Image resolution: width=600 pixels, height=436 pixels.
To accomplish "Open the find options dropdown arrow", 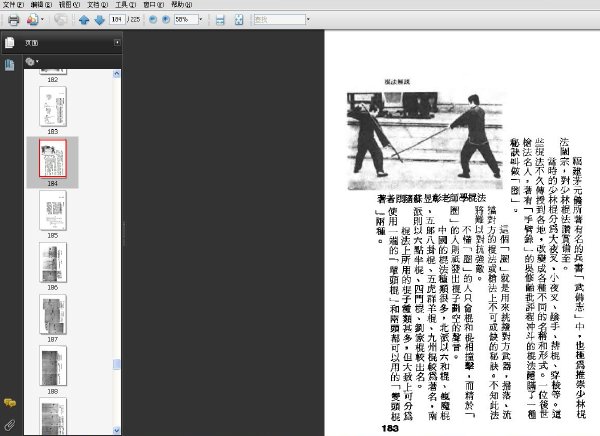I will coord(308,19).
